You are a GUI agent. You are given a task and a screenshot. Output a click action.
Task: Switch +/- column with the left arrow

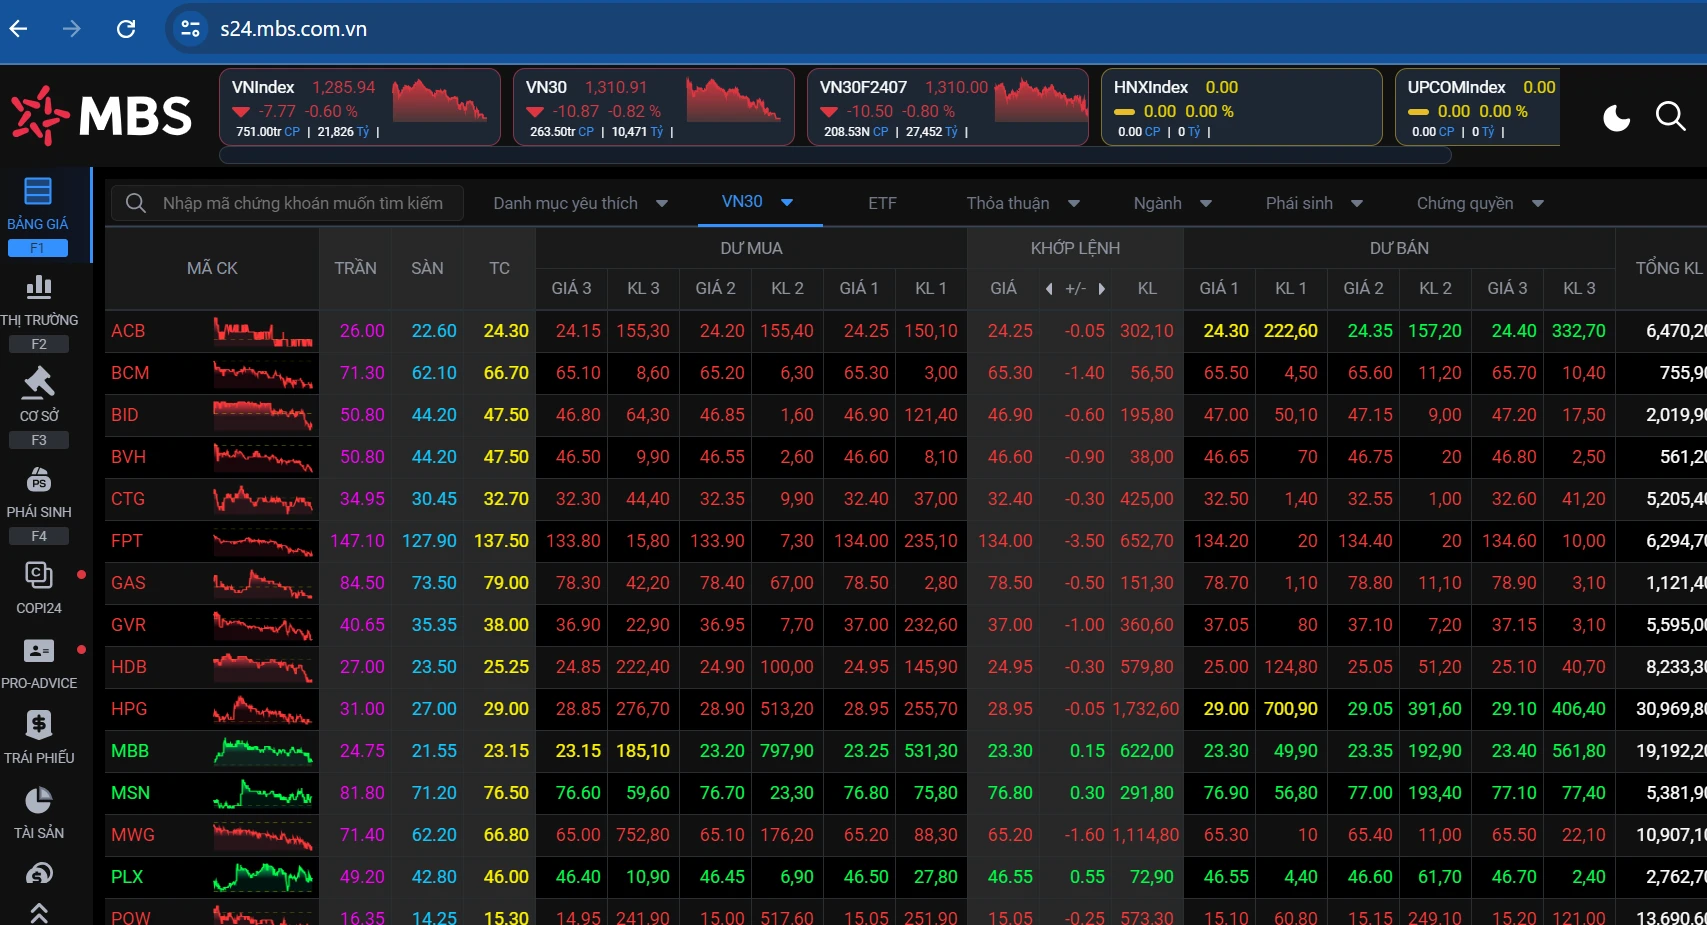pyautogui.click(x=1049, y=289)
